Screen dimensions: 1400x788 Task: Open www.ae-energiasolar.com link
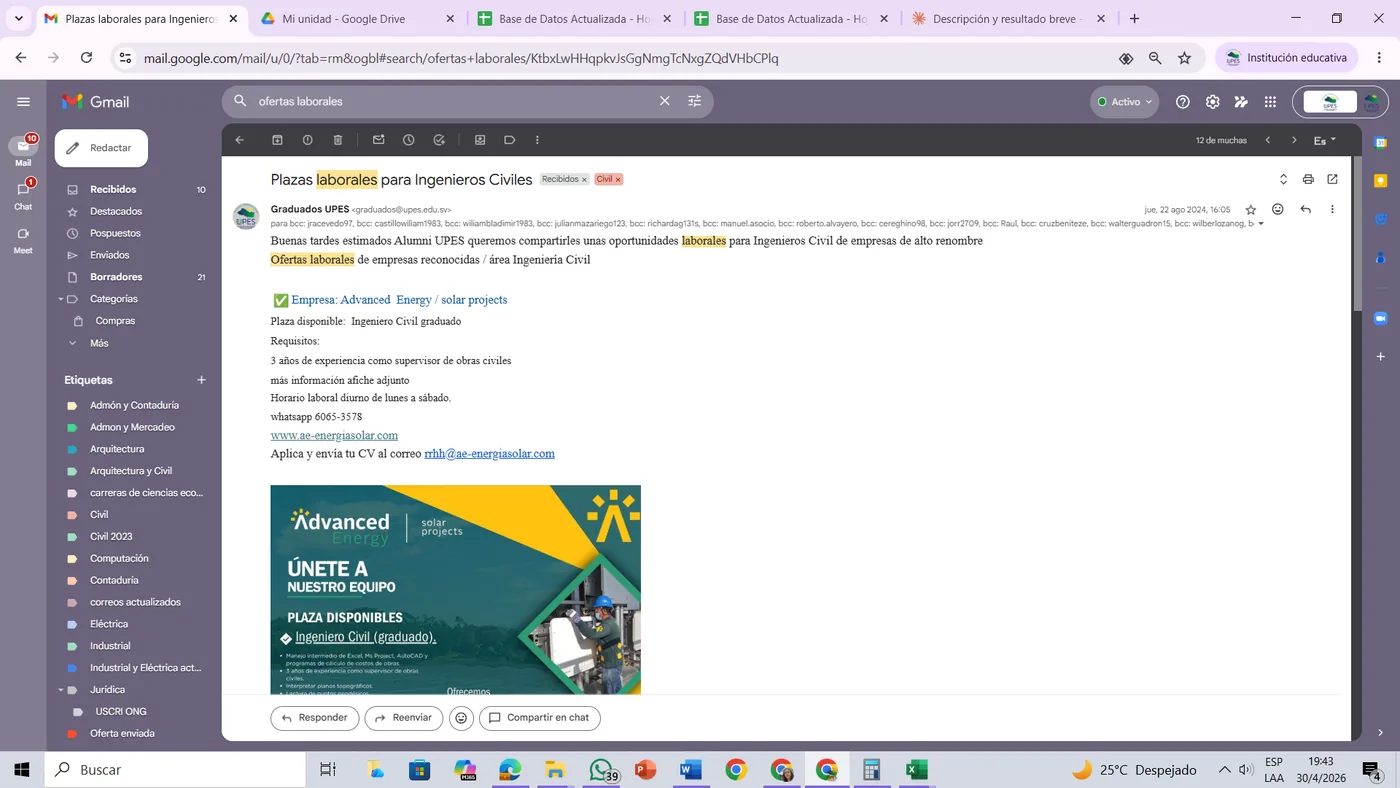coord(334,435)
